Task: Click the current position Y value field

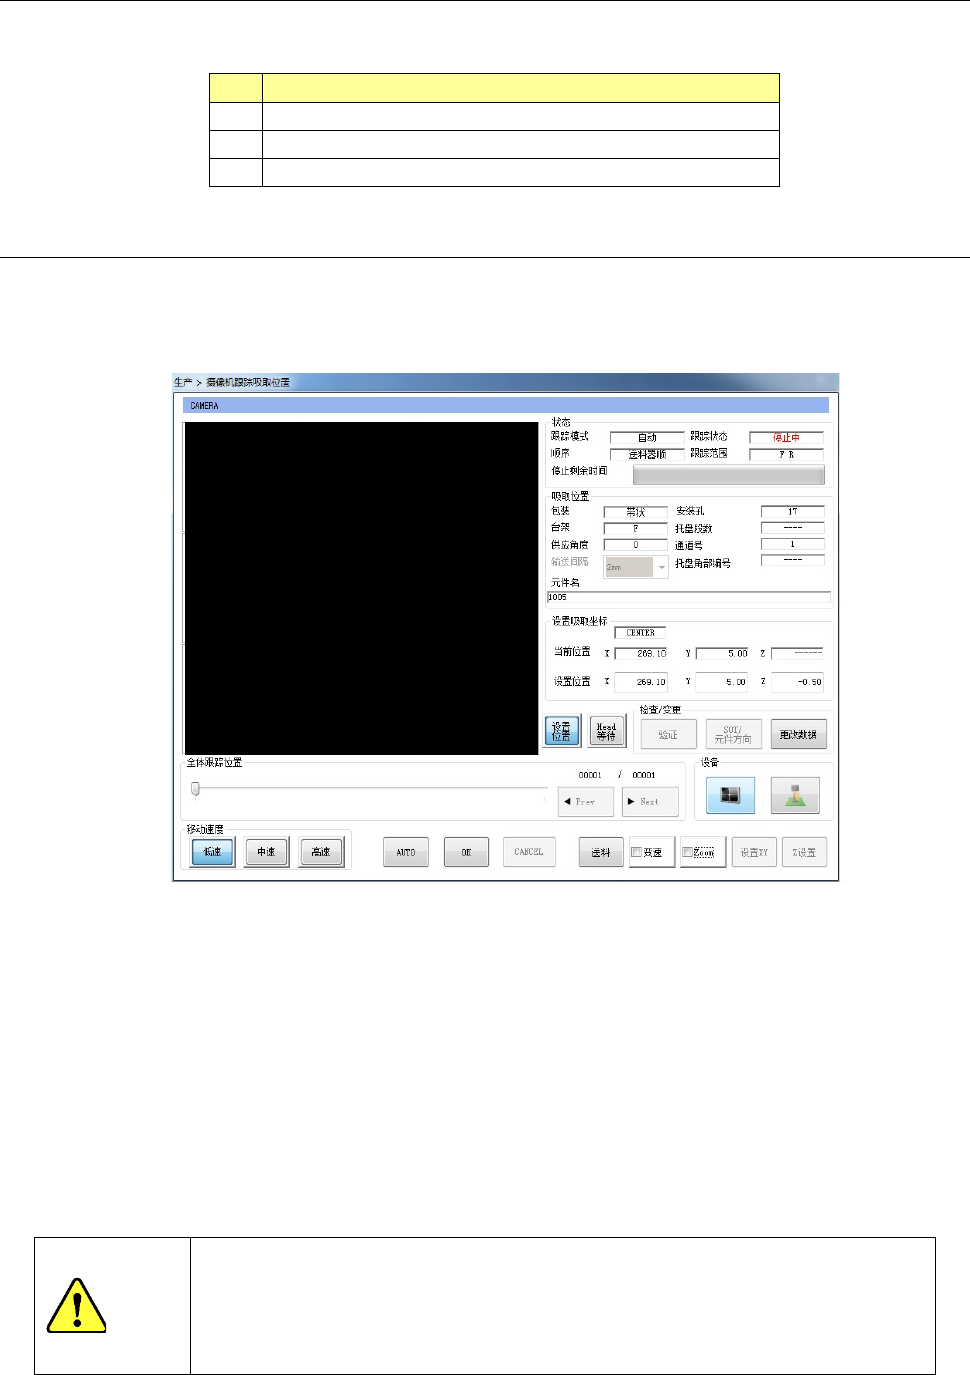Action: coord(722,653)
